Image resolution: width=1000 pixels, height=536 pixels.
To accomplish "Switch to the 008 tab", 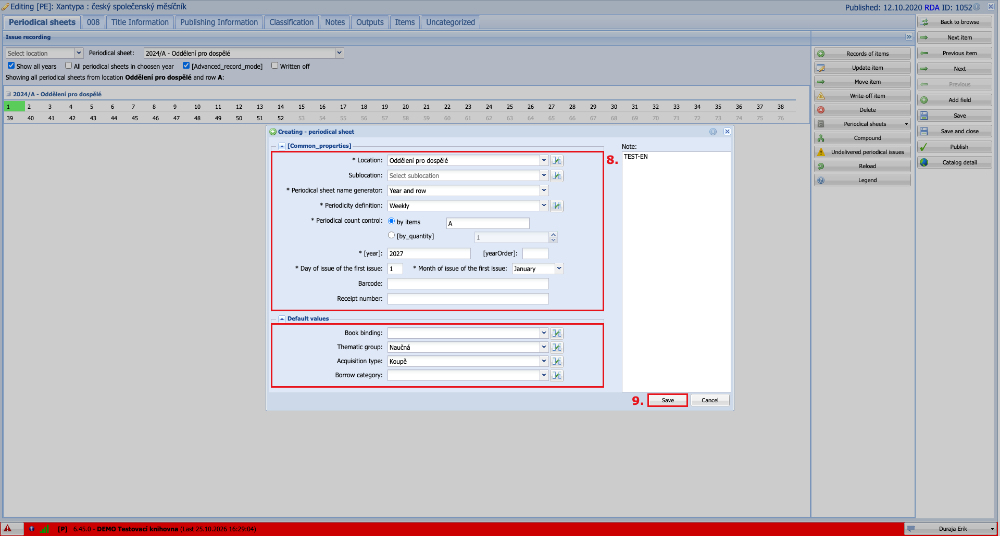I will [94, 22].
